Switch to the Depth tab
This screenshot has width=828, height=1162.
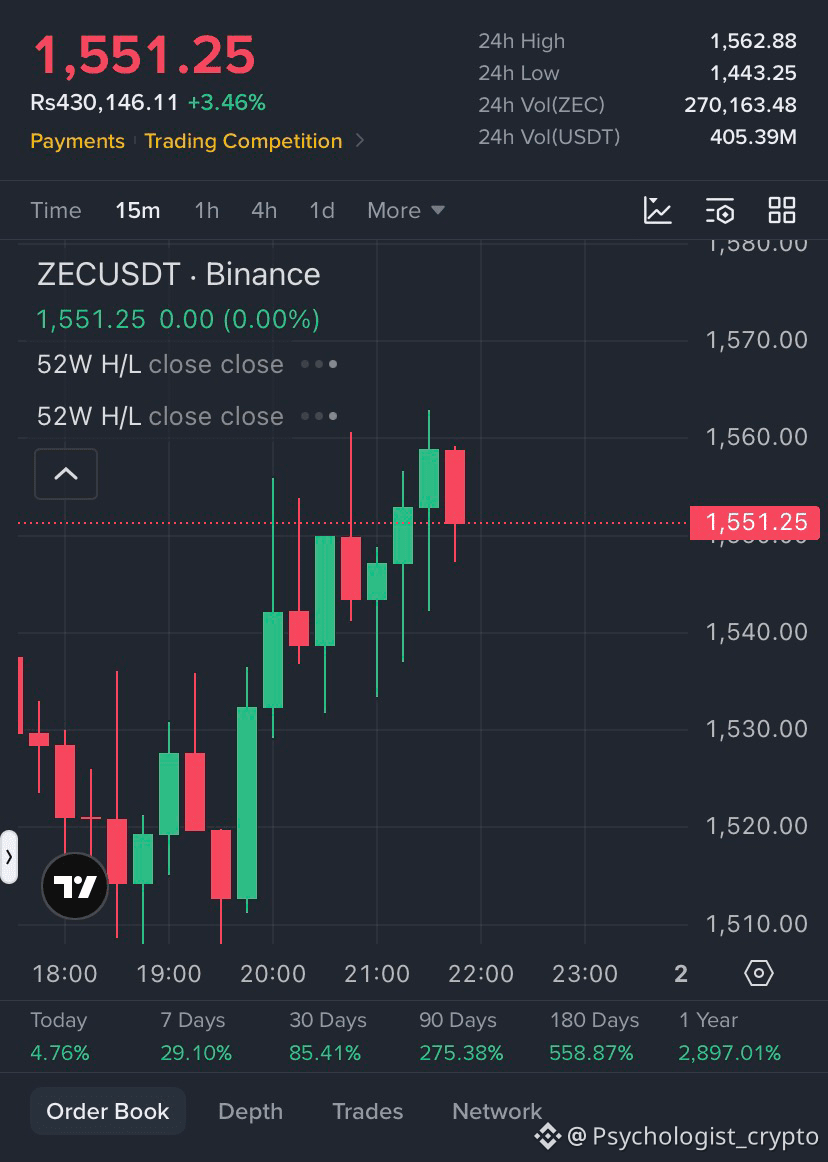click(251, 1111)
